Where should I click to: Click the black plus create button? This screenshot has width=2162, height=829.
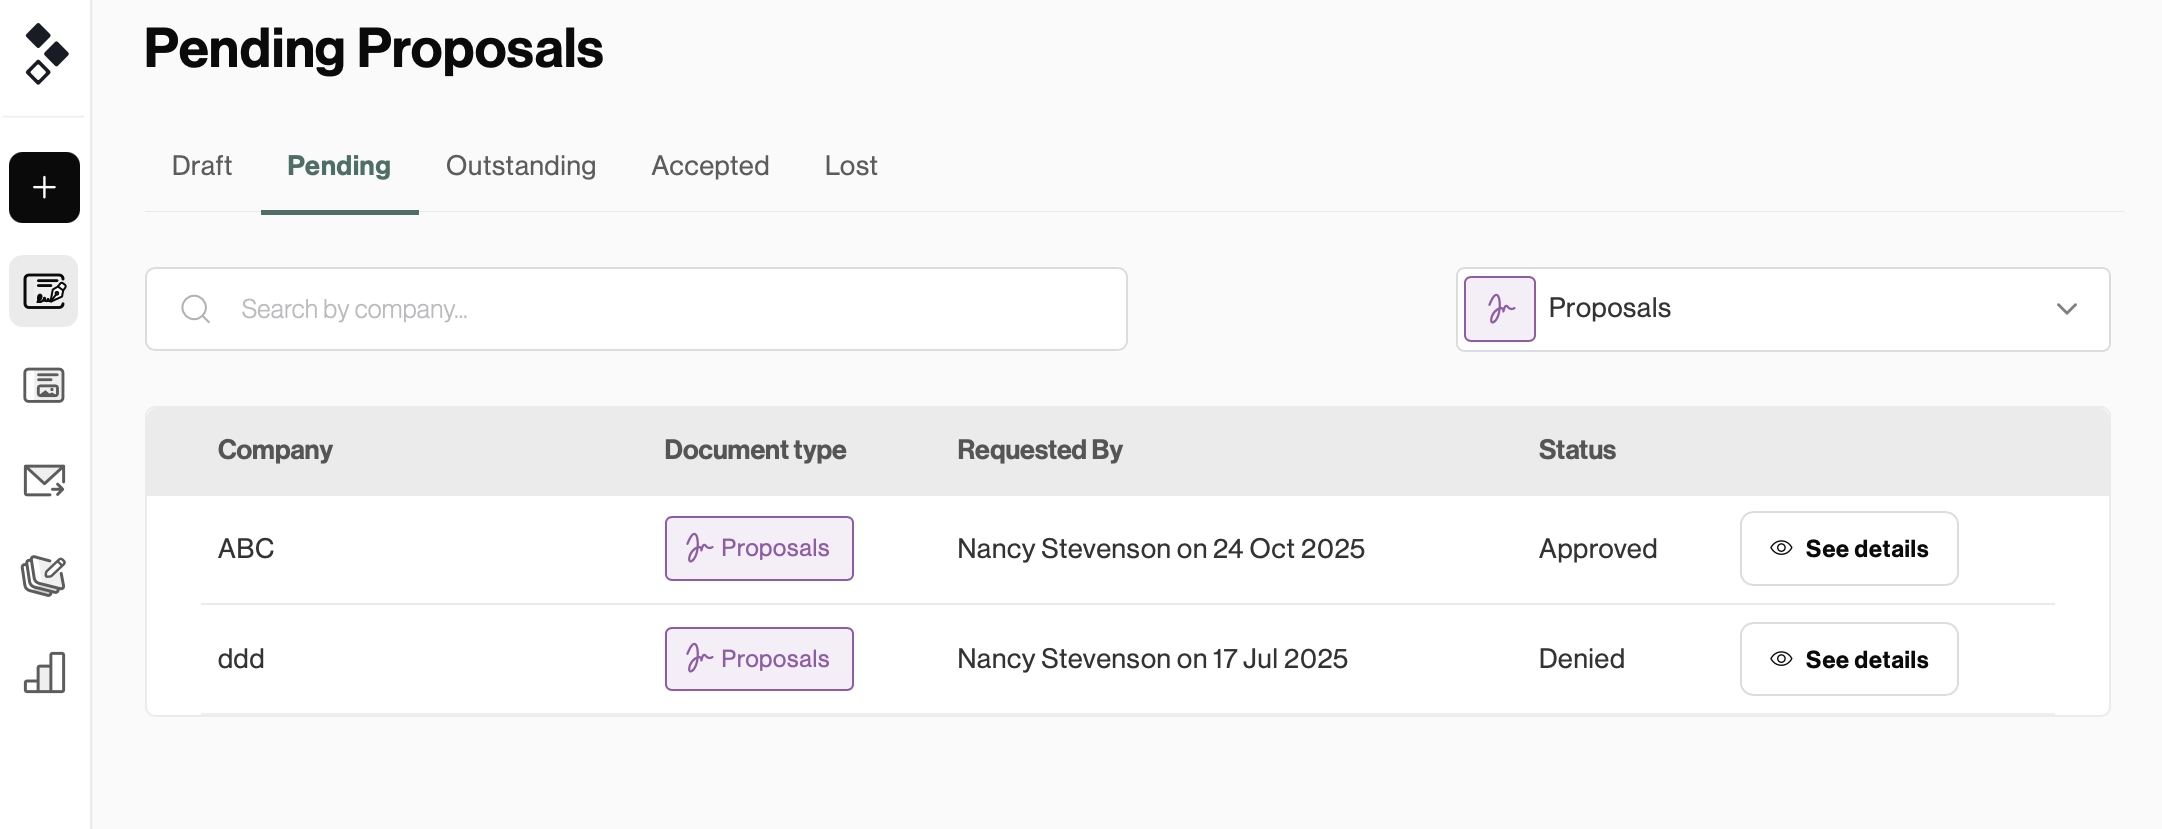(44, 187)
